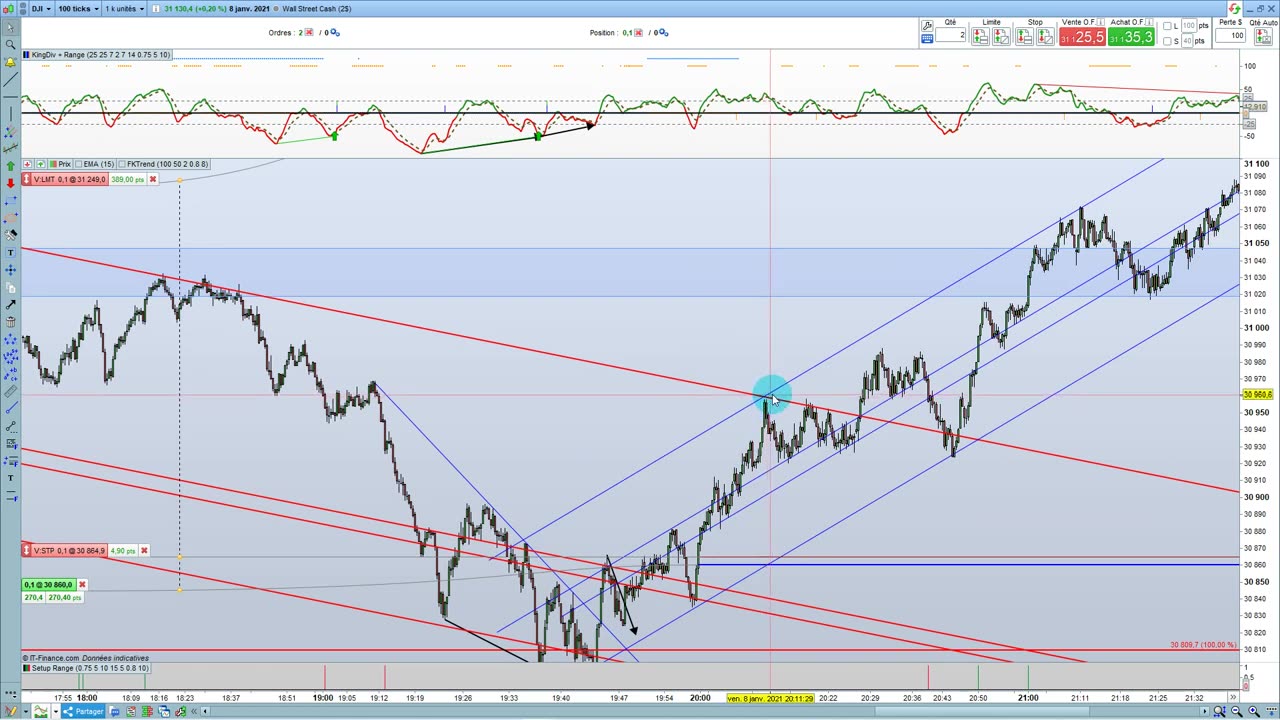The width and height of the screenshot is (1280, 720).
Task: Place first Stop order button
Action: pyautogui.click(x=1024, y=37)
